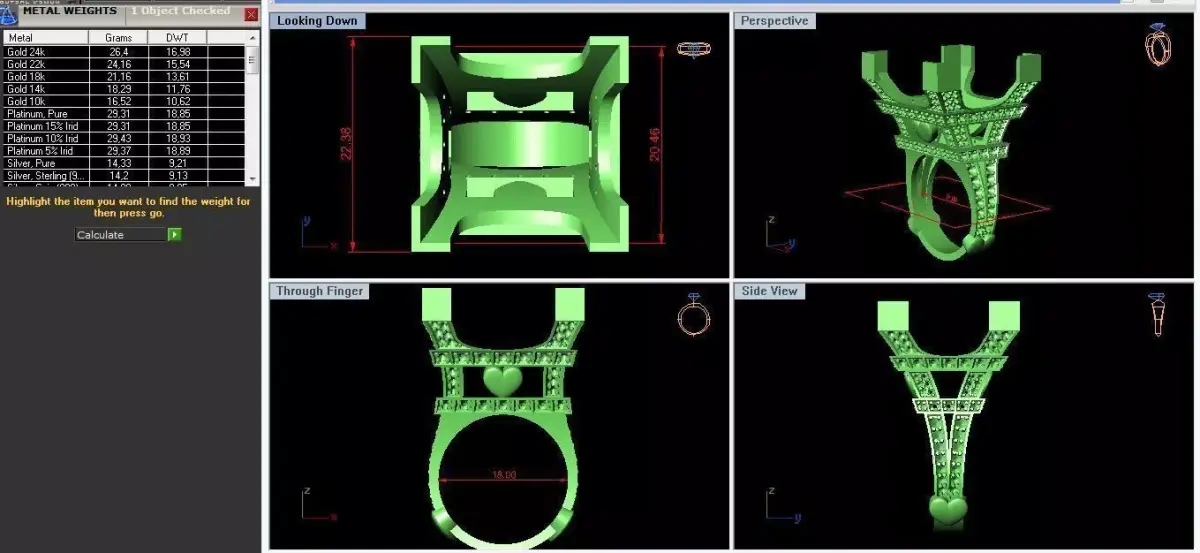Select the Platinum 5% Irid row
The height and width of the screenshot is (553, 1200).
tap(124, 151)
